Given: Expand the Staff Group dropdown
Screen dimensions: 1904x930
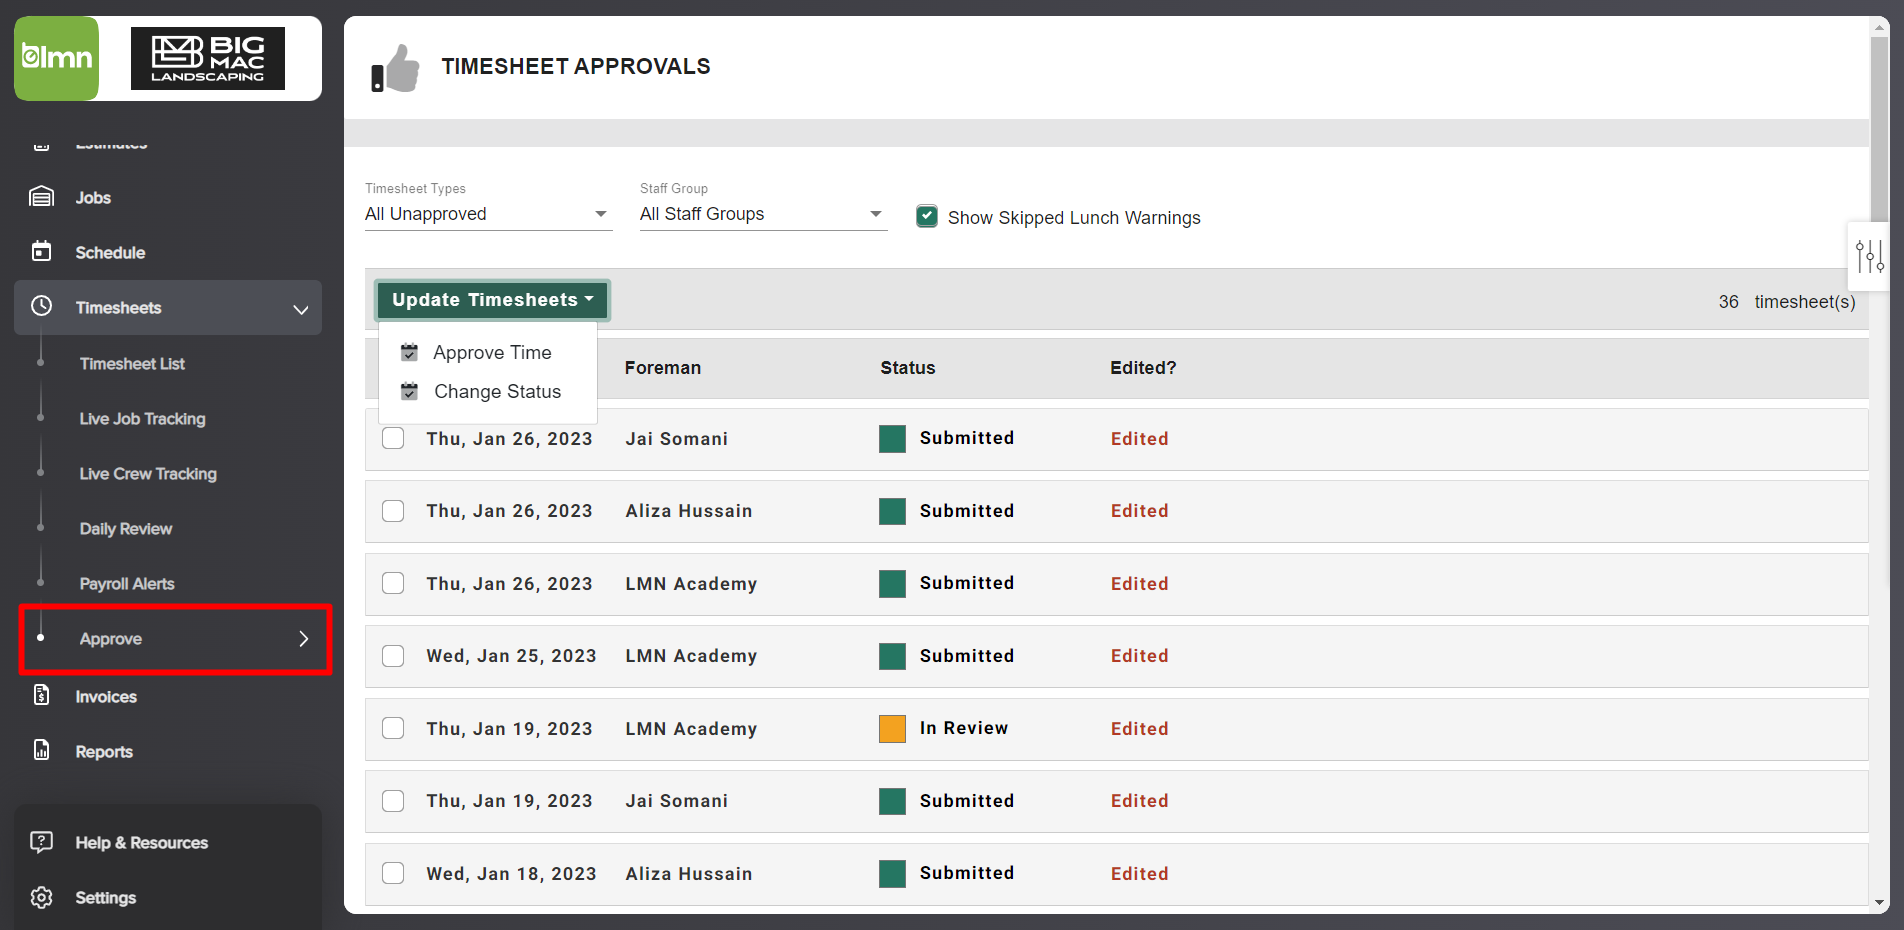Looking at the screenshot, I should click(762, 214).
